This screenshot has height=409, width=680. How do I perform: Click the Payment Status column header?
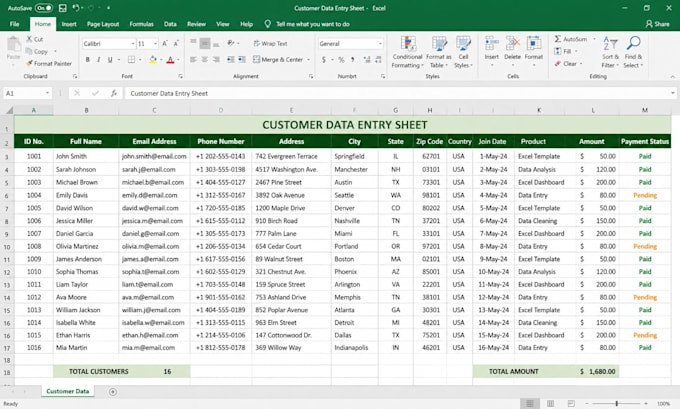point(644,141)
